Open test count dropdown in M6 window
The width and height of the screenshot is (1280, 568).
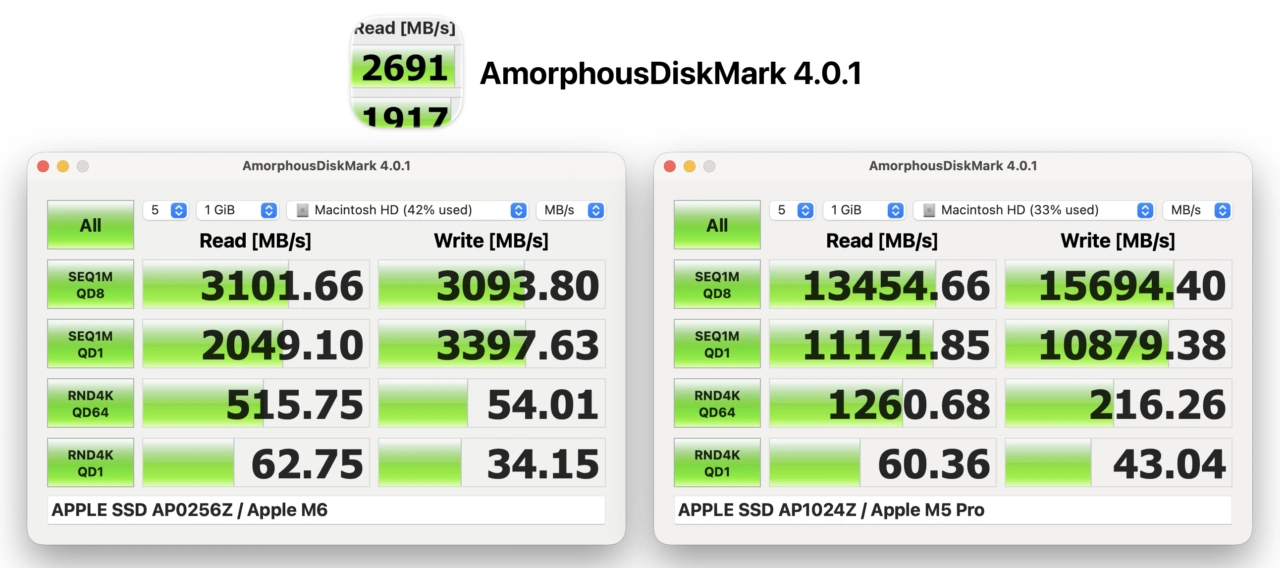166,210
